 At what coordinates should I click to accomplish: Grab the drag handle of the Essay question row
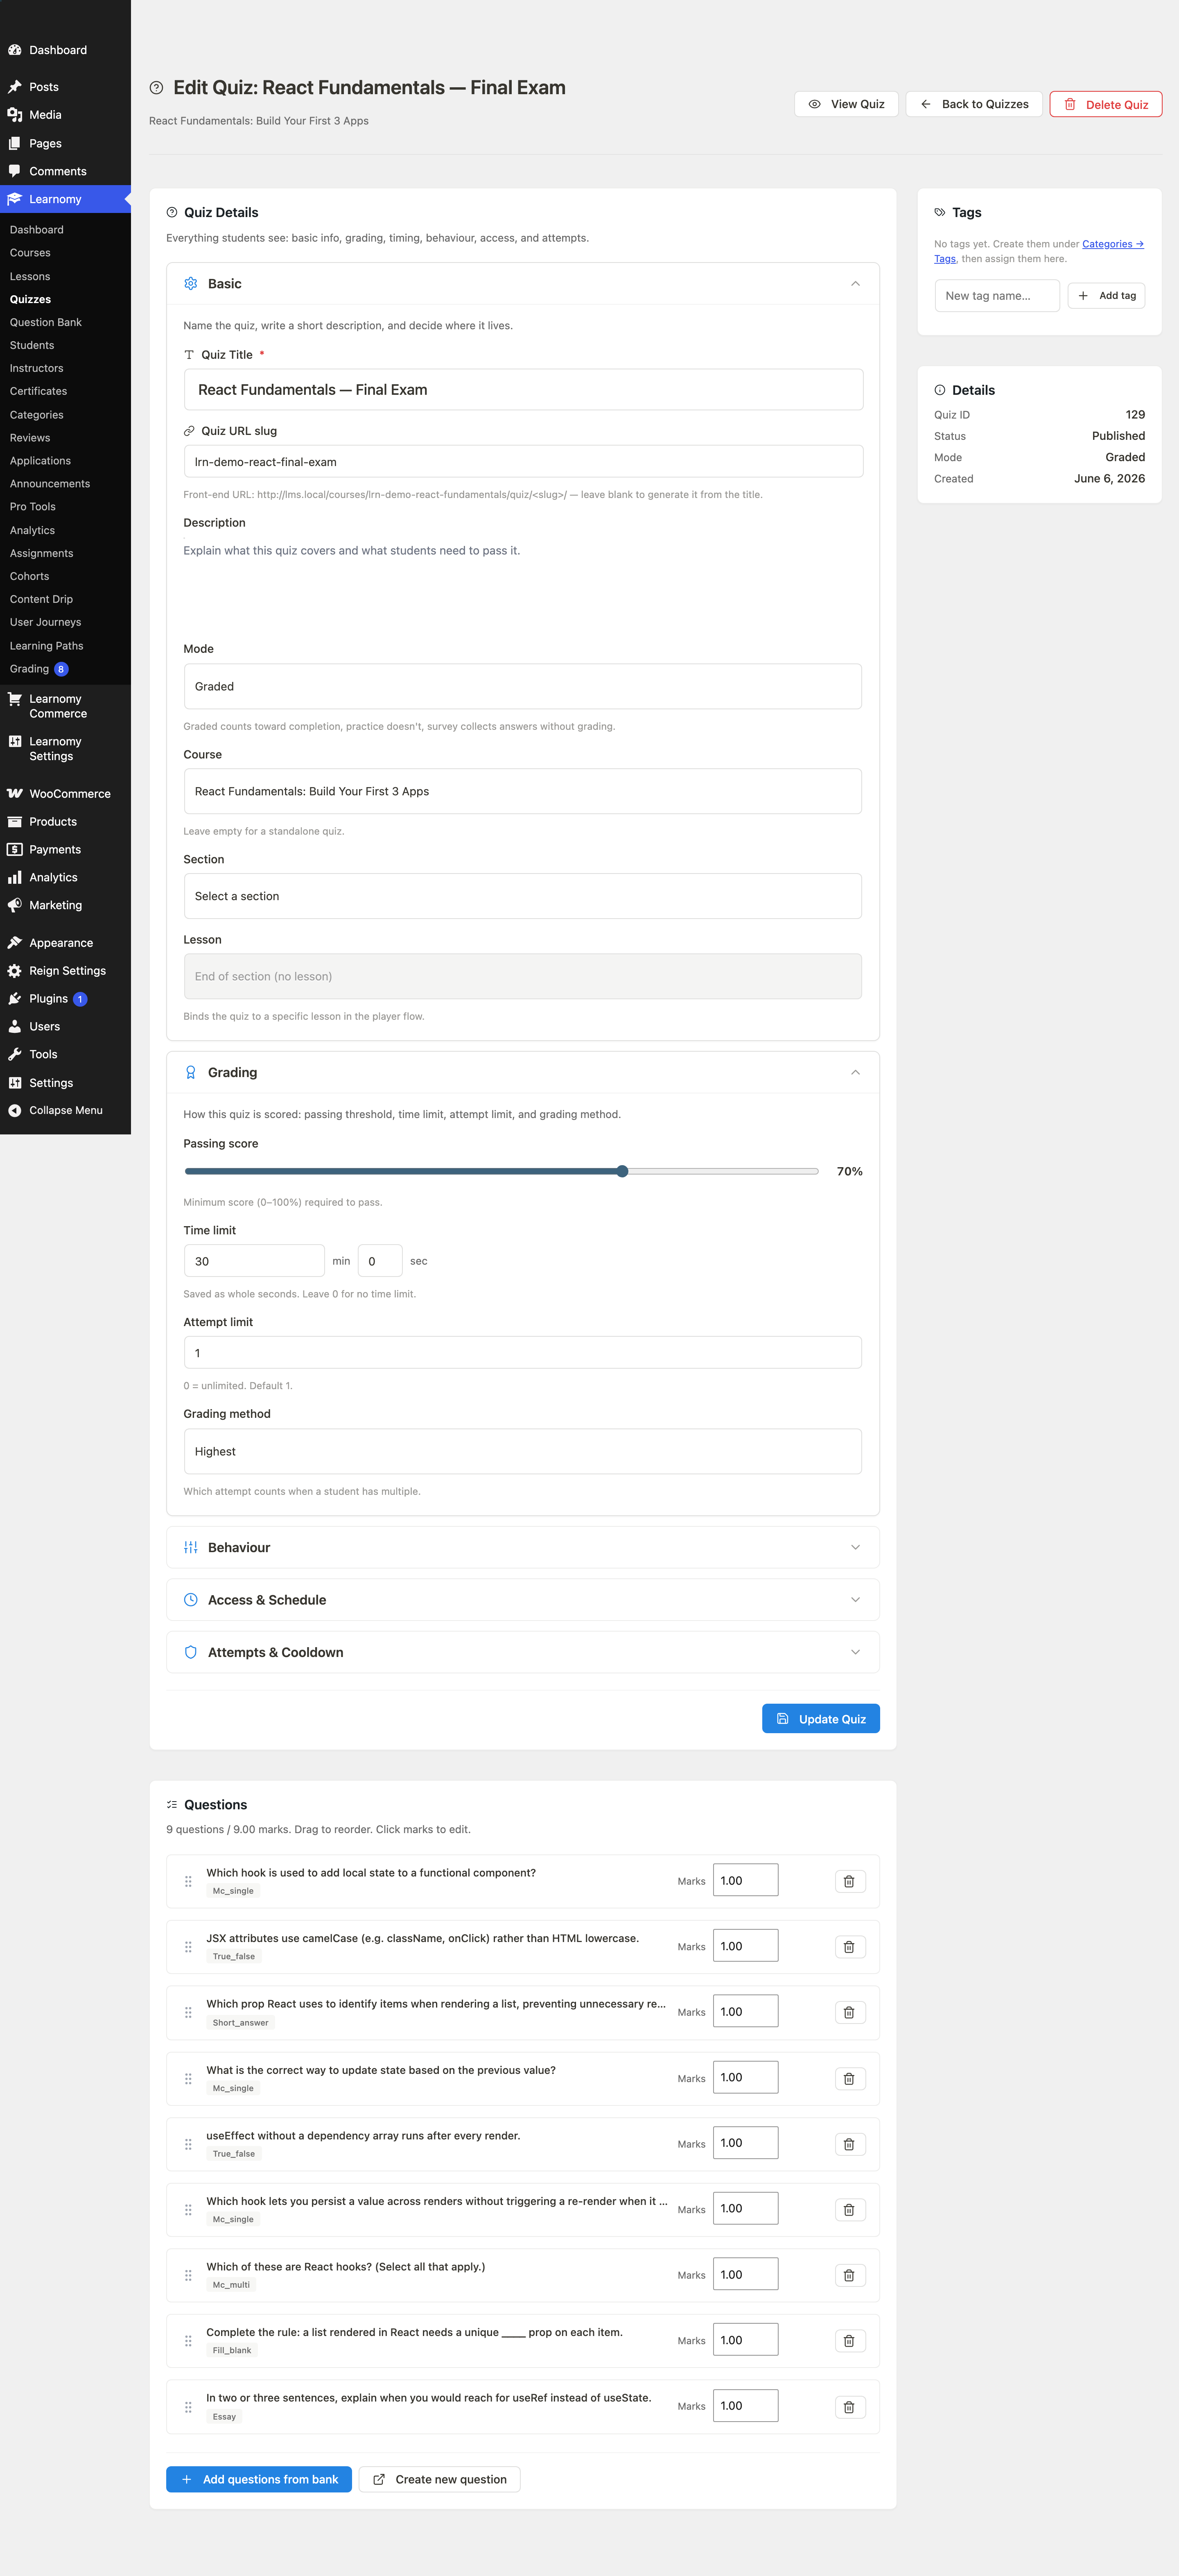188,2407
